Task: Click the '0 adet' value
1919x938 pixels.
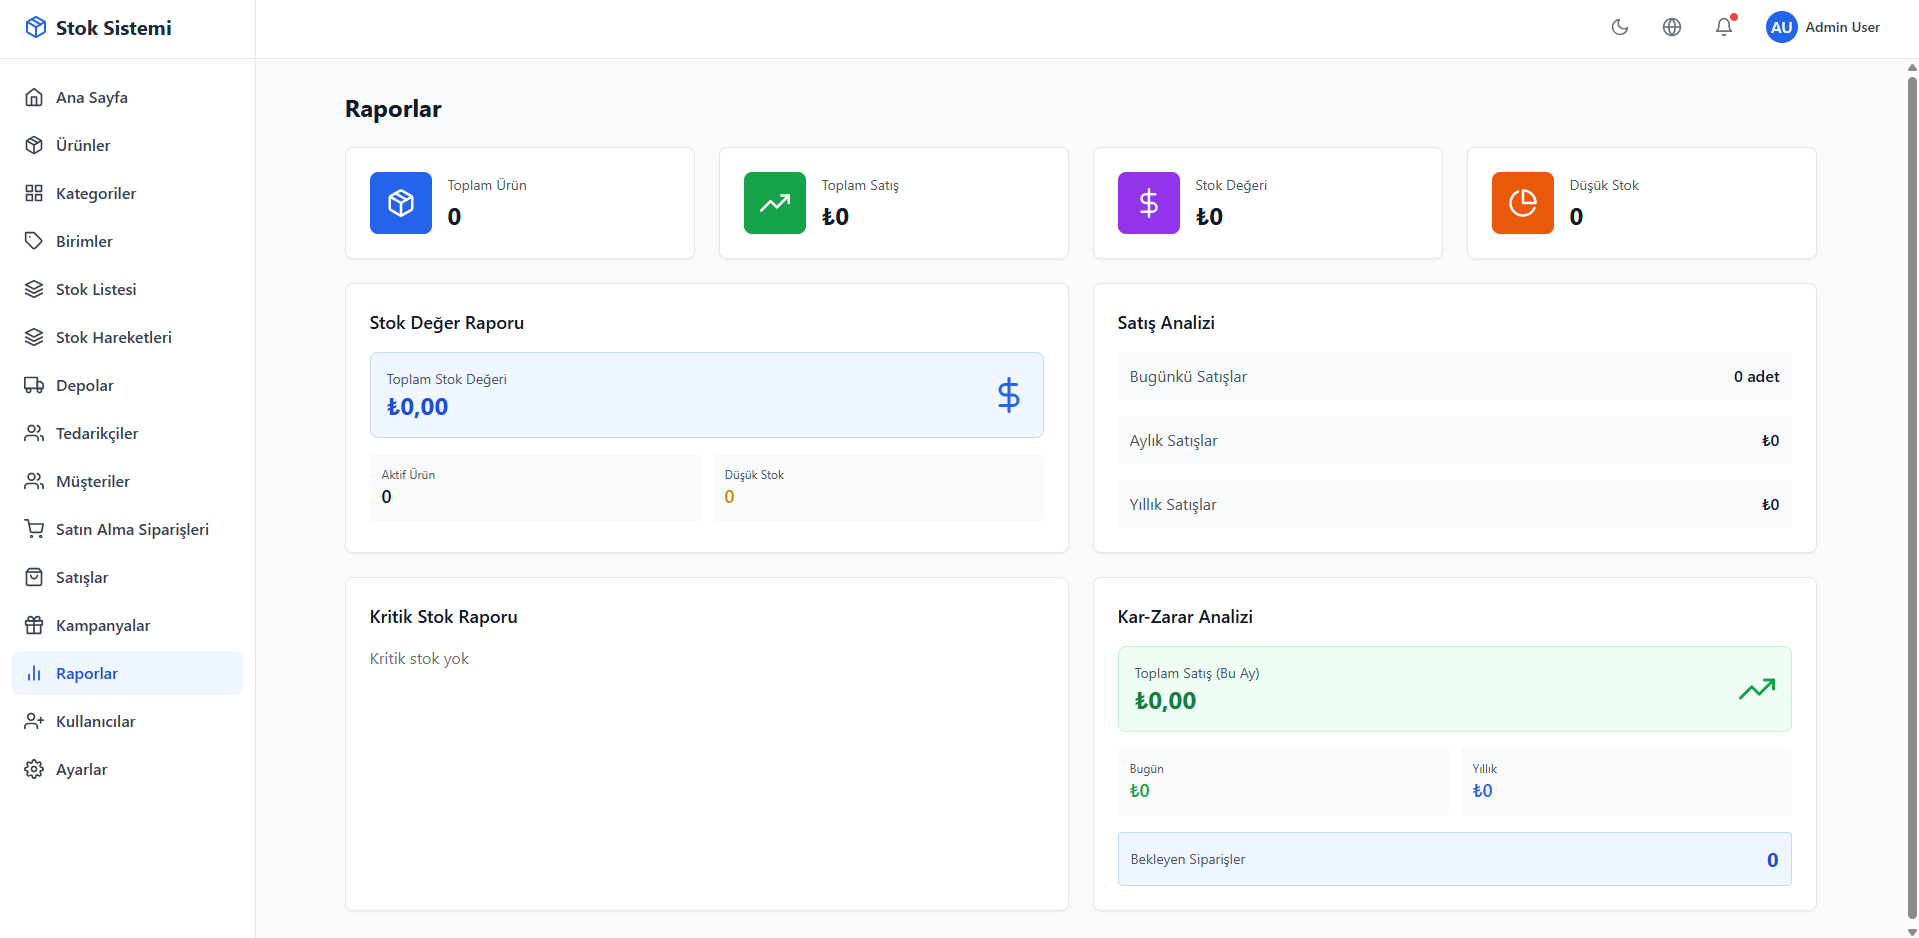Action: point(1757,376)
